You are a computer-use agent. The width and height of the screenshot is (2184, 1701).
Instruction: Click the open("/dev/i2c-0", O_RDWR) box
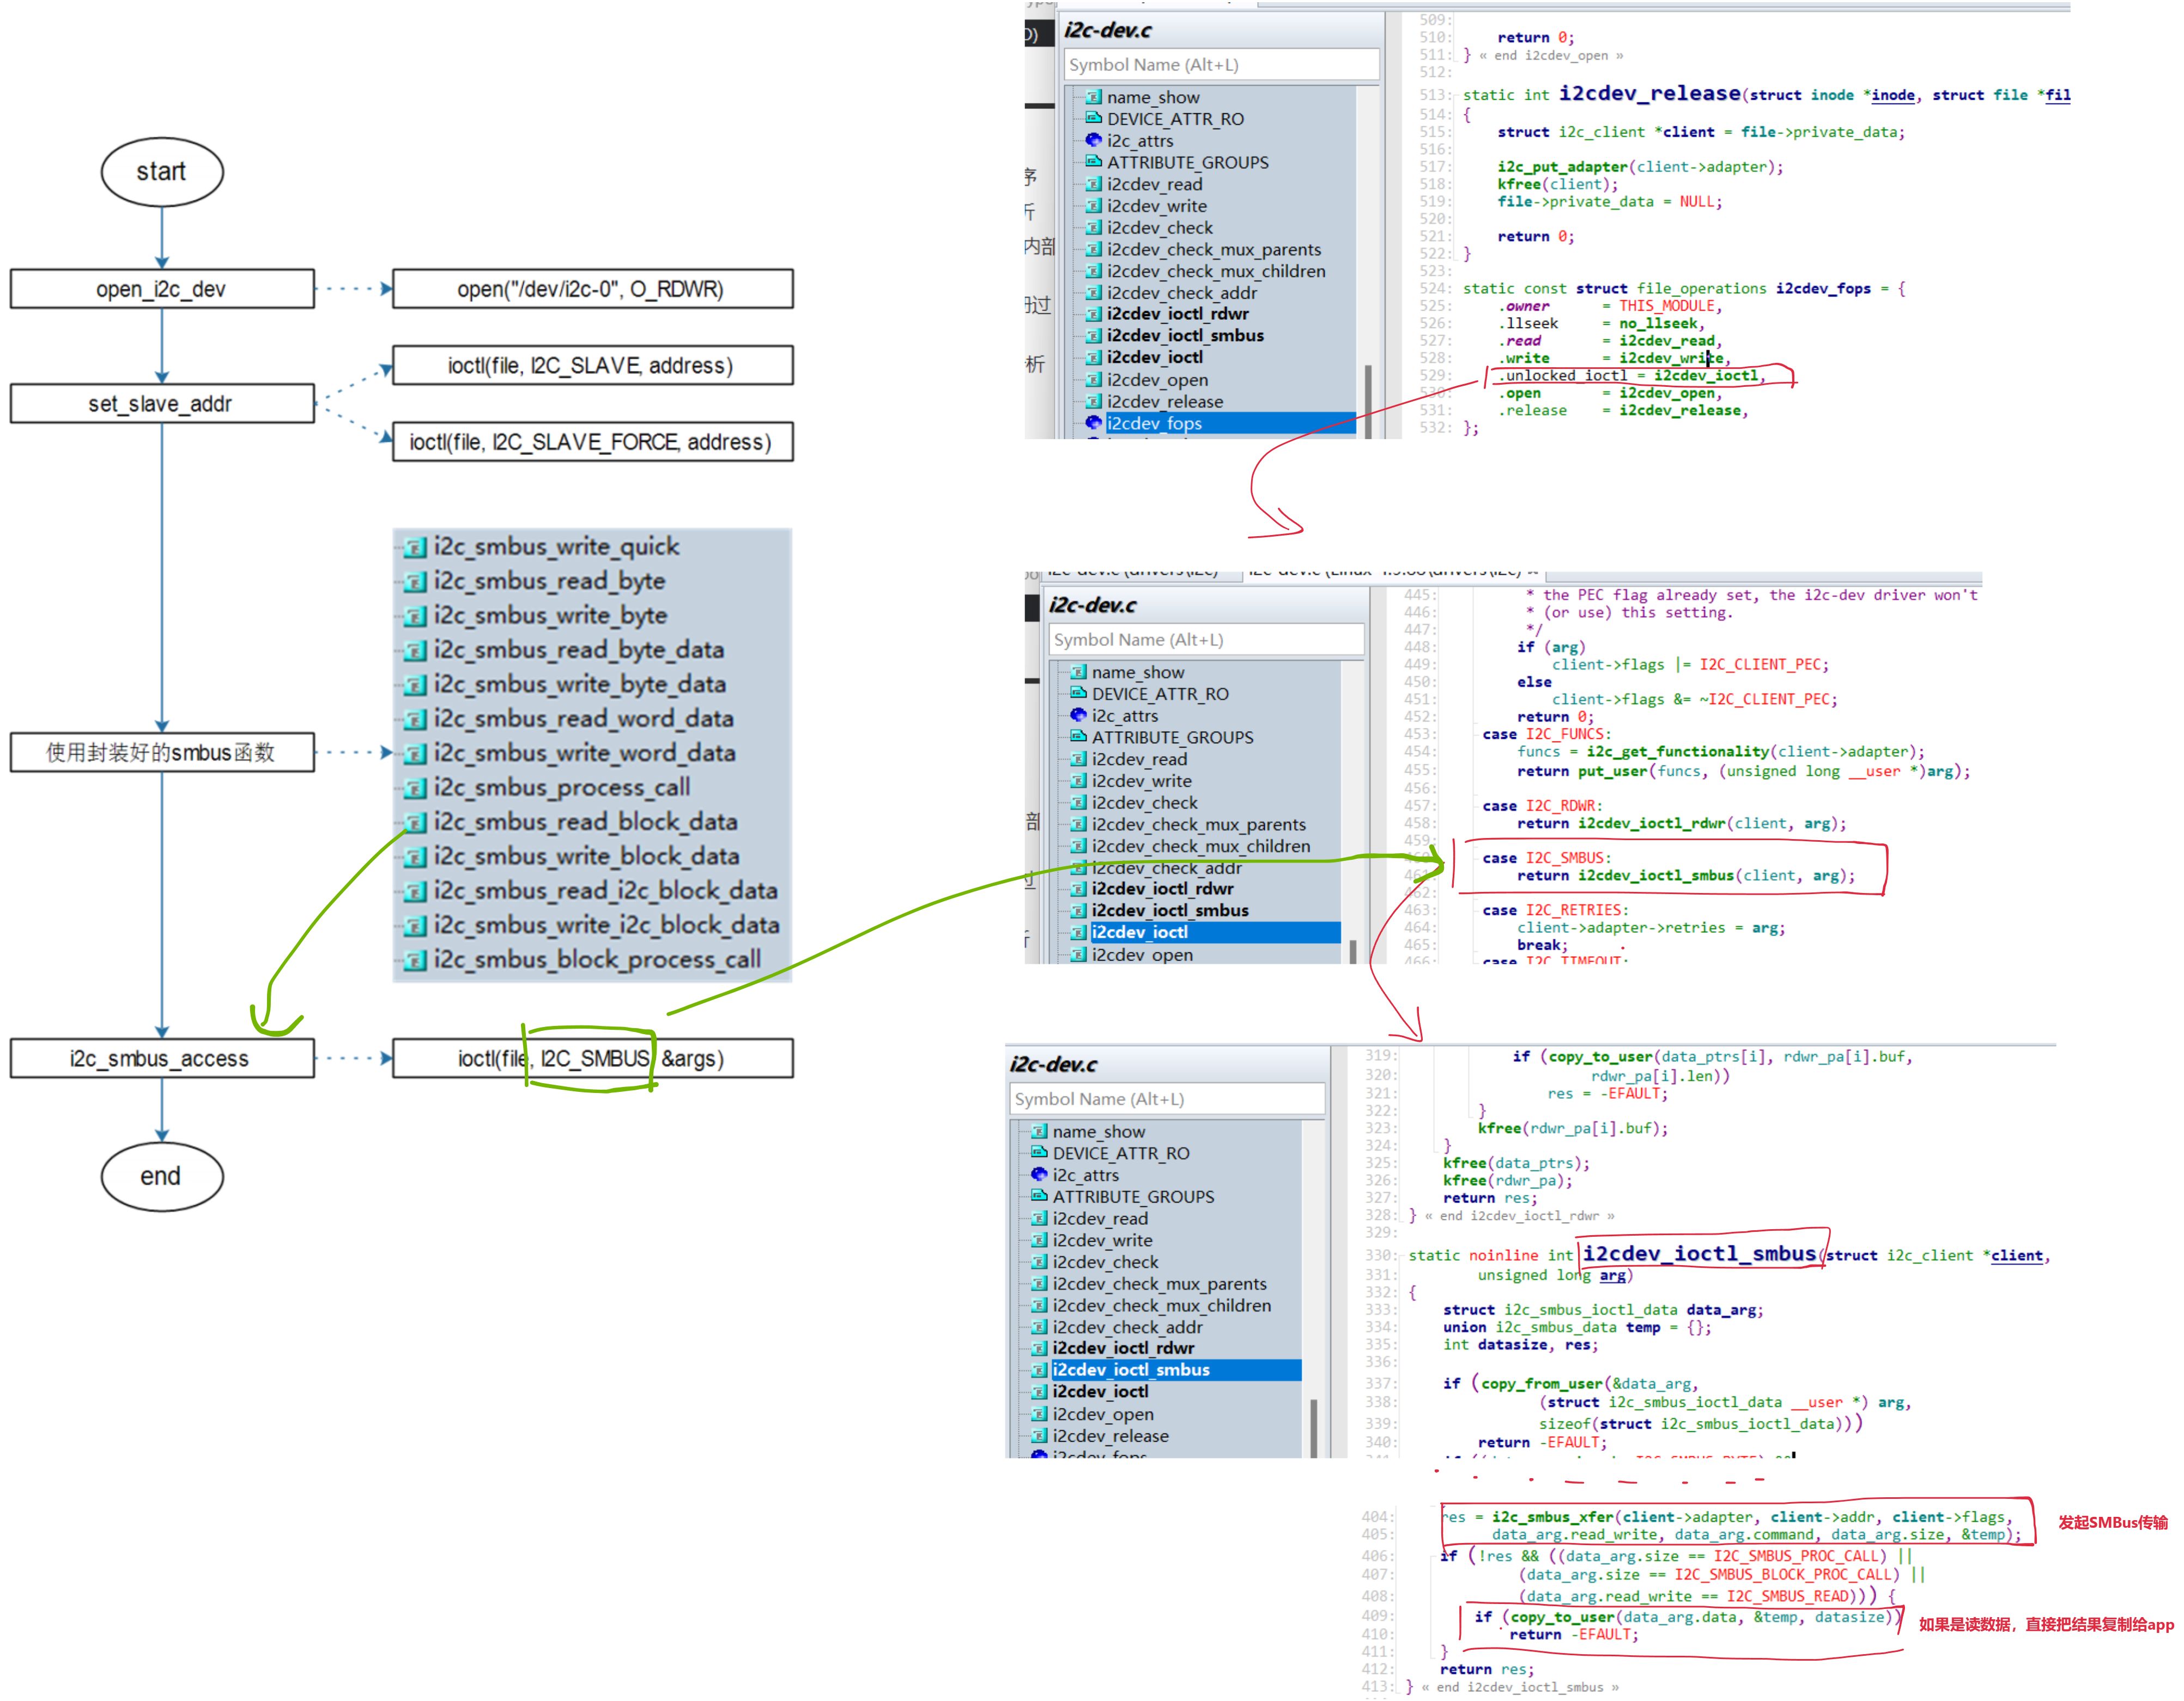click(593, 289)
